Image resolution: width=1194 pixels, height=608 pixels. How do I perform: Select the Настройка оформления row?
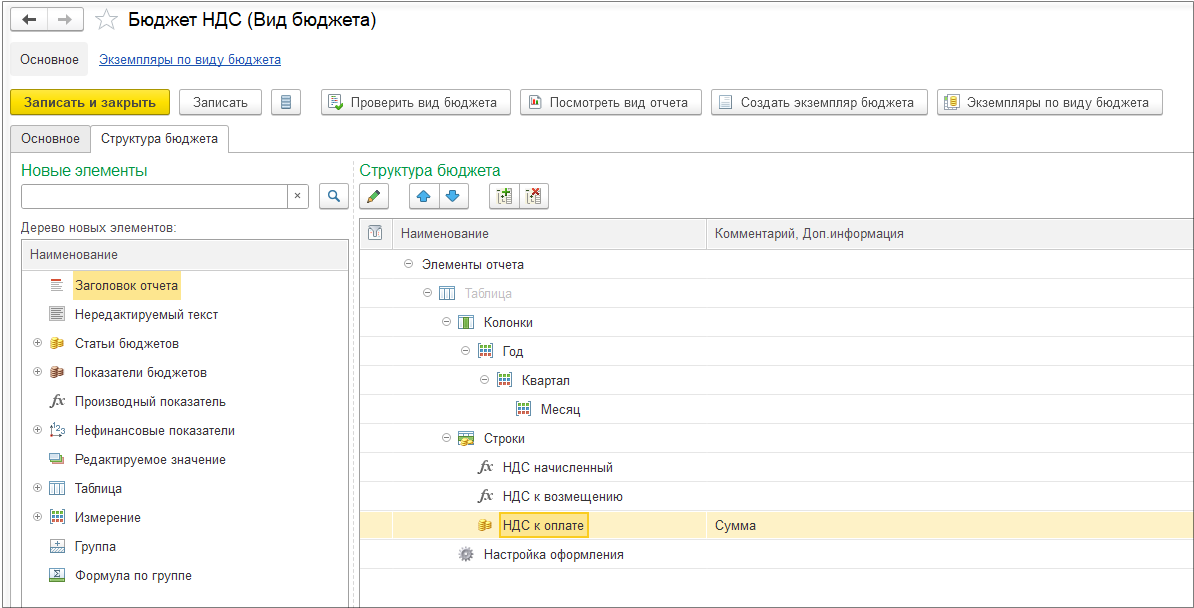[553, 554]
